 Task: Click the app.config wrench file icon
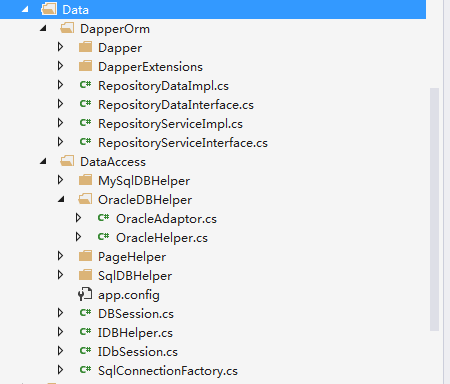pos(85,294)
